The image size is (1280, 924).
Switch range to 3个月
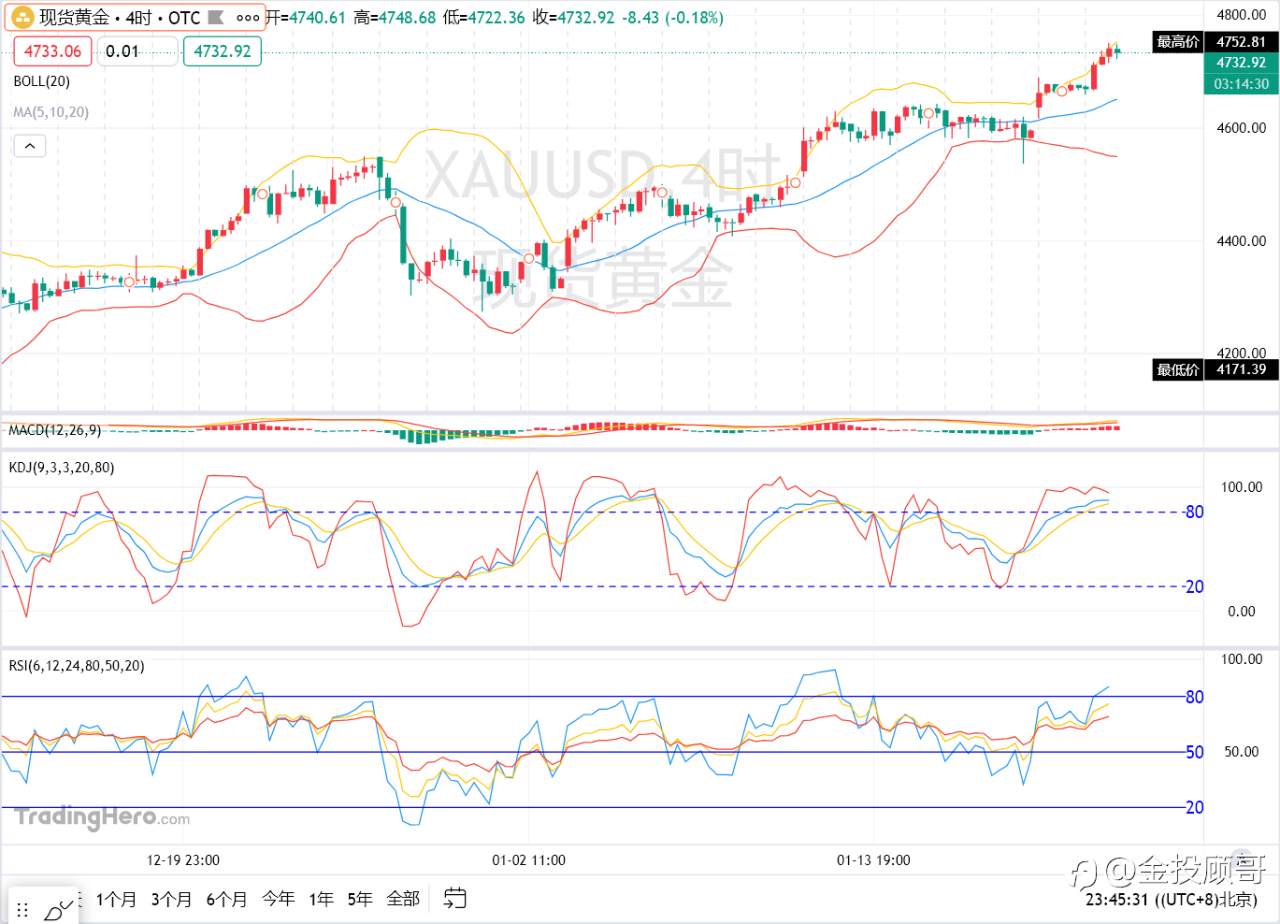tap(172, 898)
